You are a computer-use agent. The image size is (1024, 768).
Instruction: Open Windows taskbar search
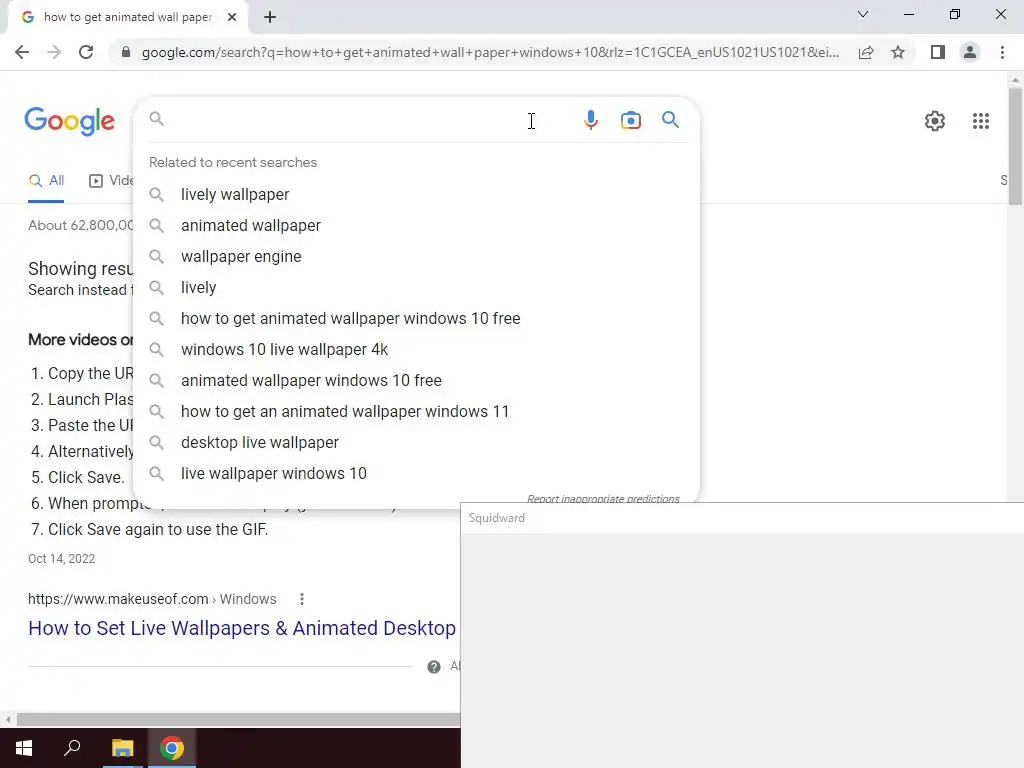coord(72,748)
